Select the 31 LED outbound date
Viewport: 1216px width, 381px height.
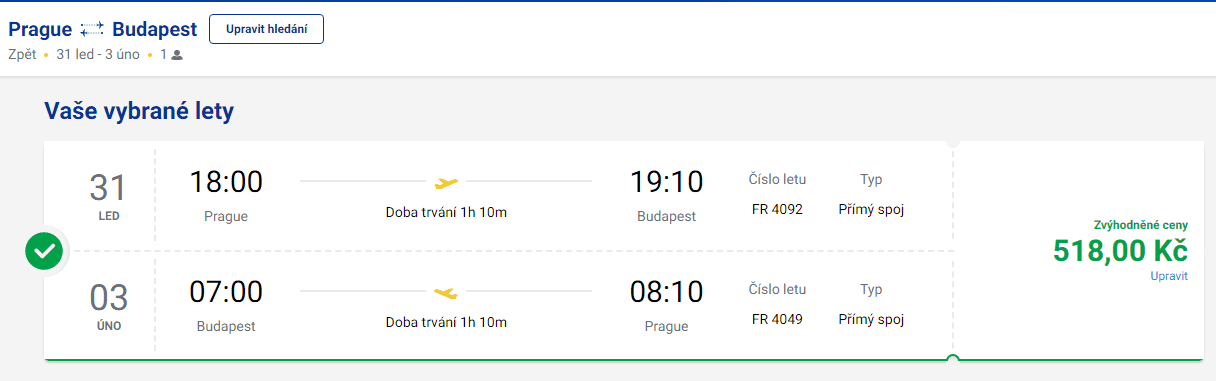106,196
